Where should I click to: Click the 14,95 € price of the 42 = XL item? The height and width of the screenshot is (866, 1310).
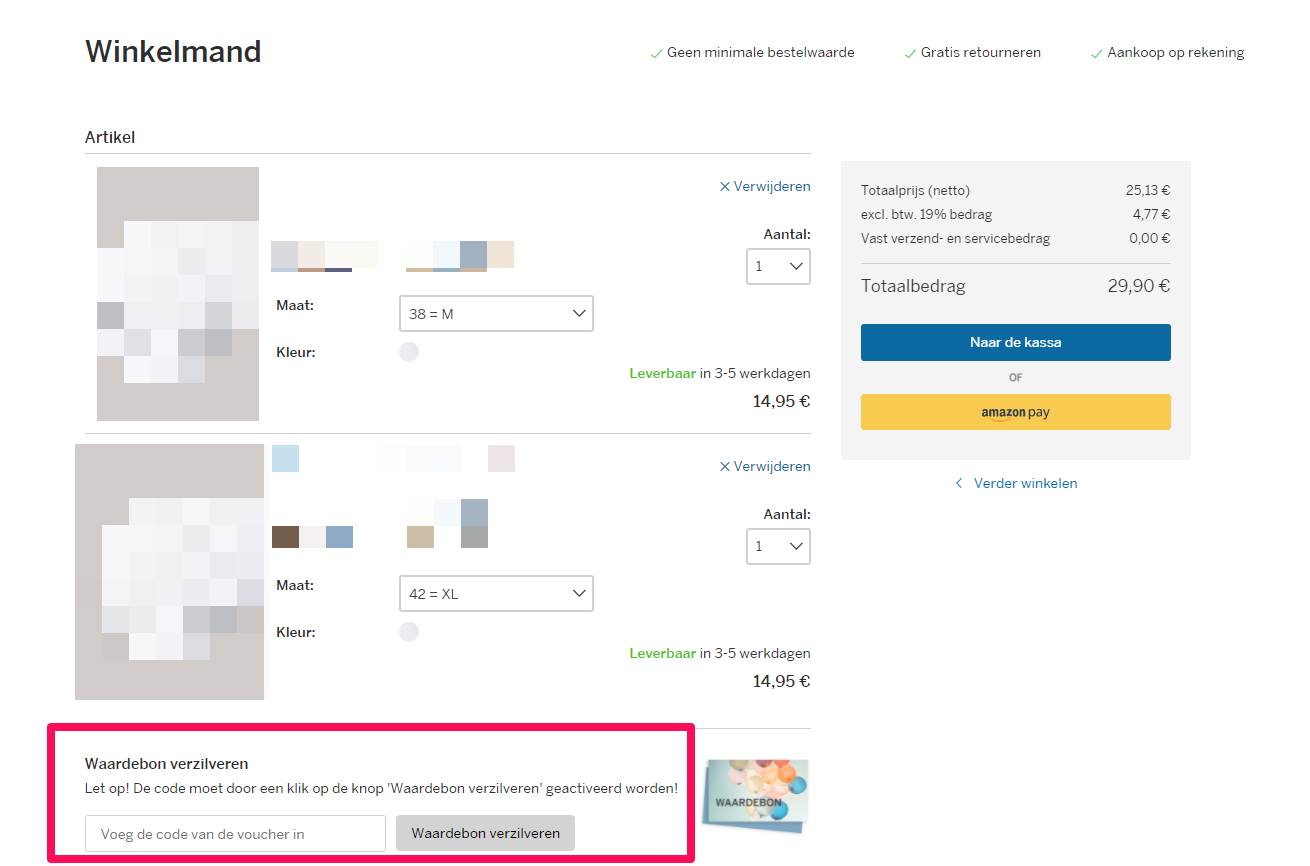[781, 681]
